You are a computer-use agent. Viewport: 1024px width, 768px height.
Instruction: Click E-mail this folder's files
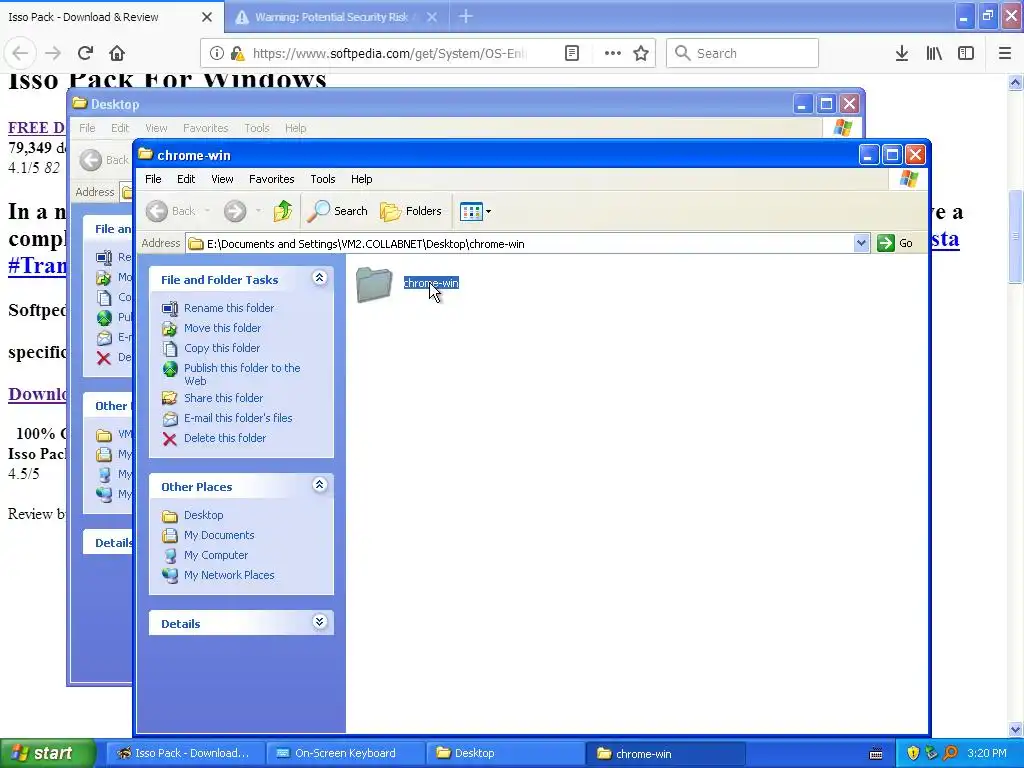(238, 418)
